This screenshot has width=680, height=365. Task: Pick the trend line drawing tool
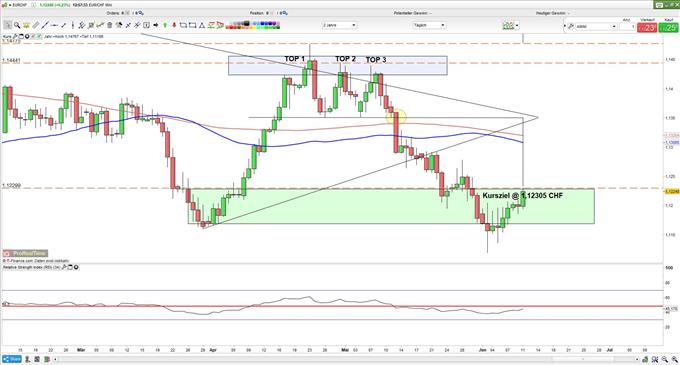pyautogui.click(x=45, y=25)
